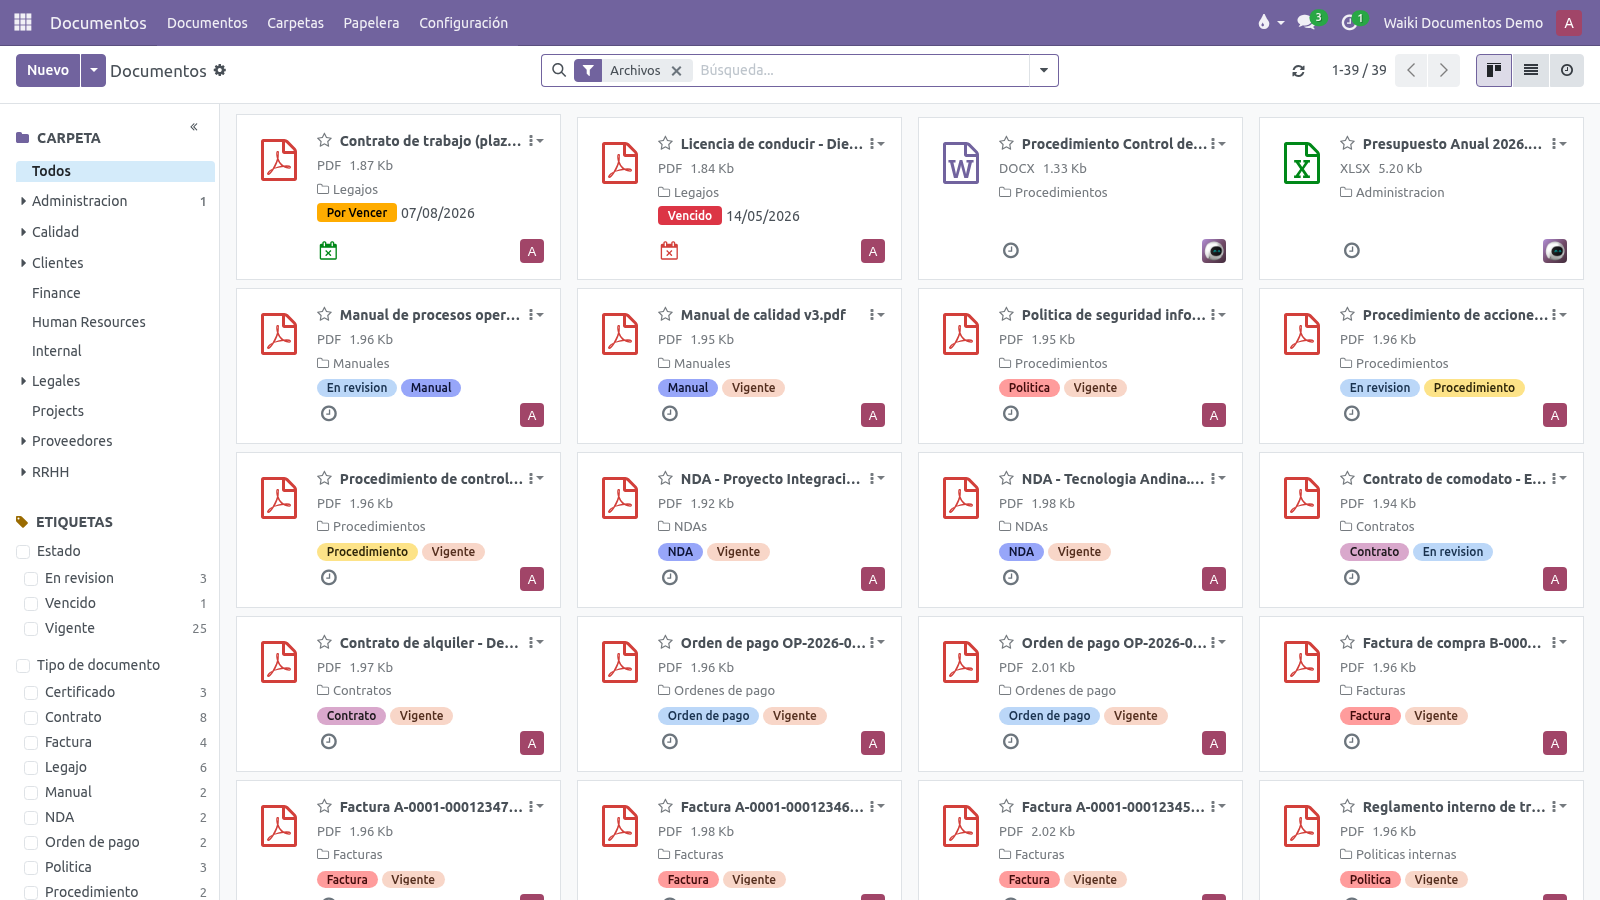Click the red Vencido tag on Licencia card
This screenshot has height=900, width=1600.
coord(690,216)
